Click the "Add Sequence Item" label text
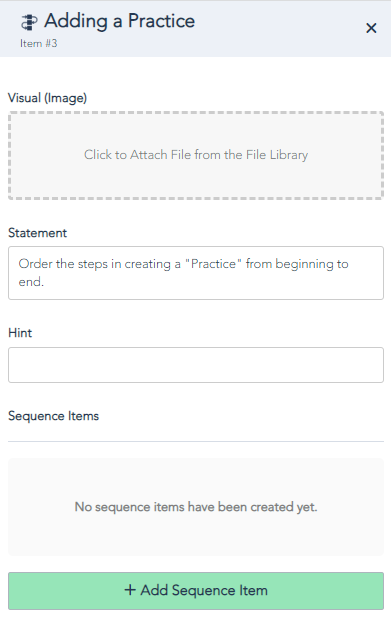 tap(204, 590)
